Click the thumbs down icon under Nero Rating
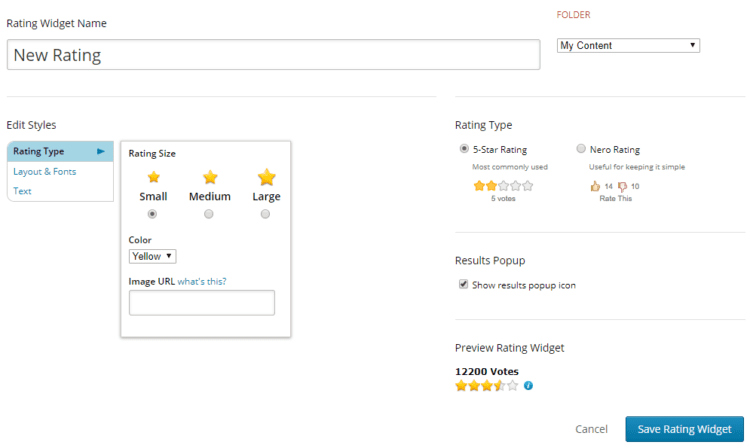 click(x=622, y=186)
